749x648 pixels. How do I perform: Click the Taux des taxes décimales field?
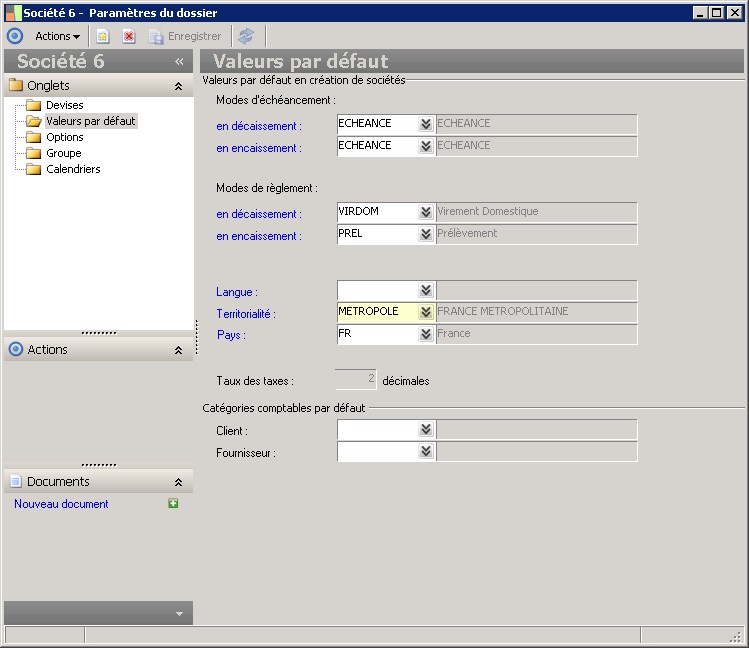(x=356, y=379)
